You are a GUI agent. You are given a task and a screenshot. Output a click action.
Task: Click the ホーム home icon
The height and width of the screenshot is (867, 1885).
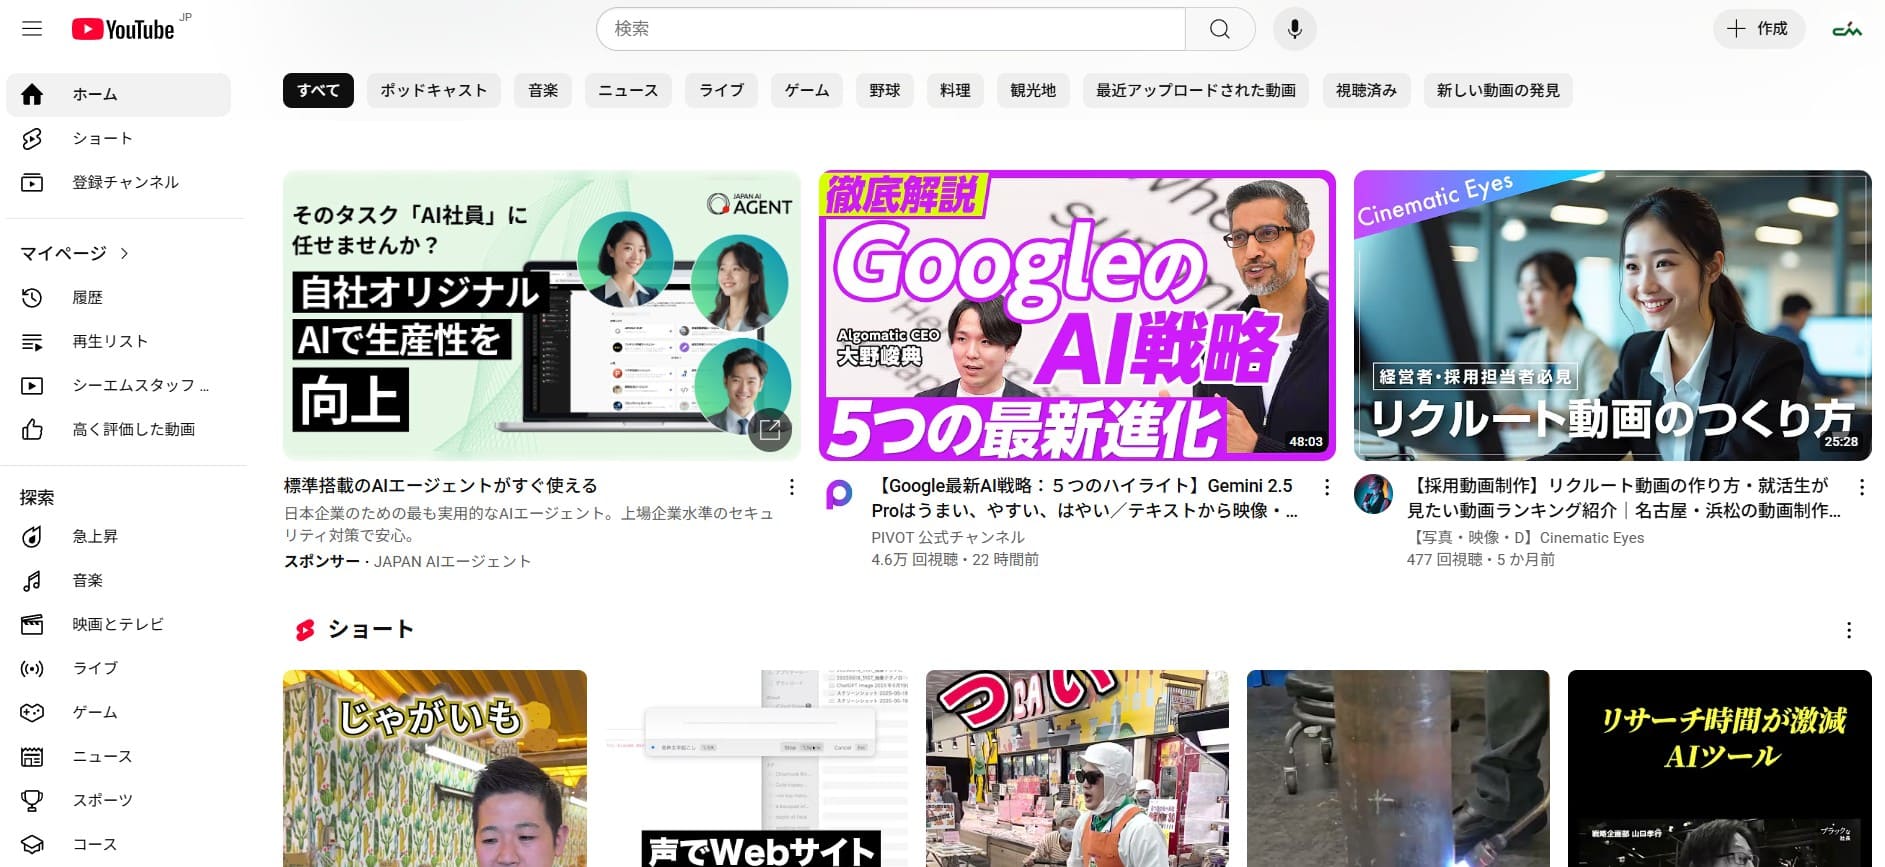[x=32, y=94]
